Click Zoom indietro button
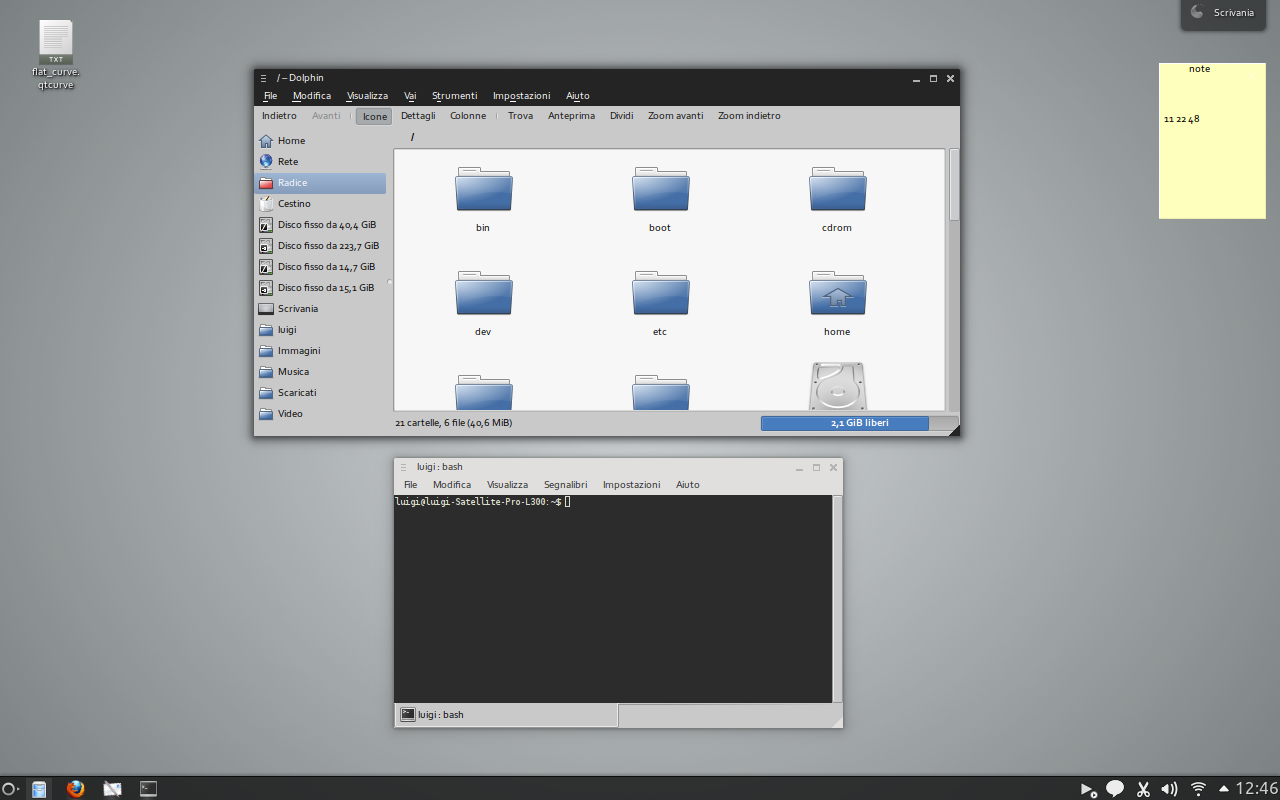Screen dimensions: 1280x800 [749, 116]
